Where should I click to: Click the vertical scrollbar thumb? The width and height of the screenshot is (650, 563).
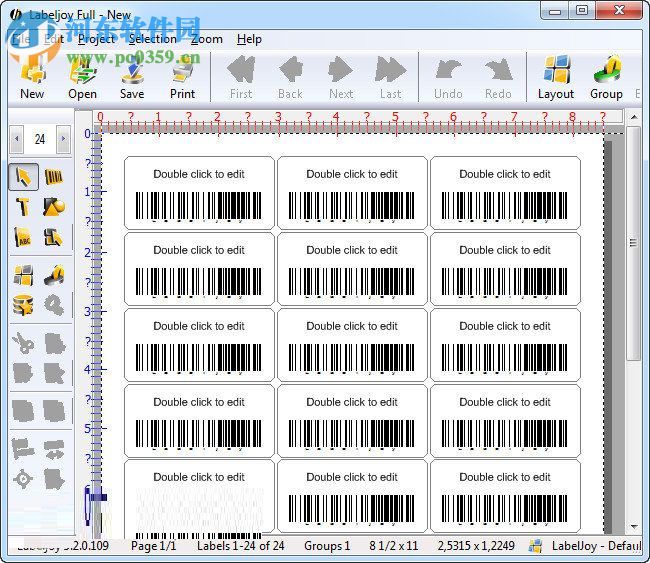pyautogui.click(x=633, y=243)
